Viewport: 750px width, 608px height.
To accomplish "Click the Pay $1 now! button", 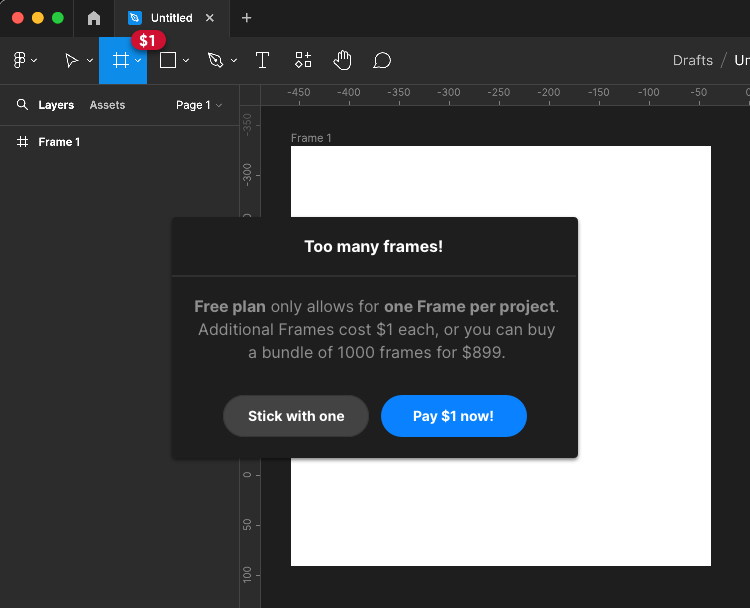I will [453, 416].
